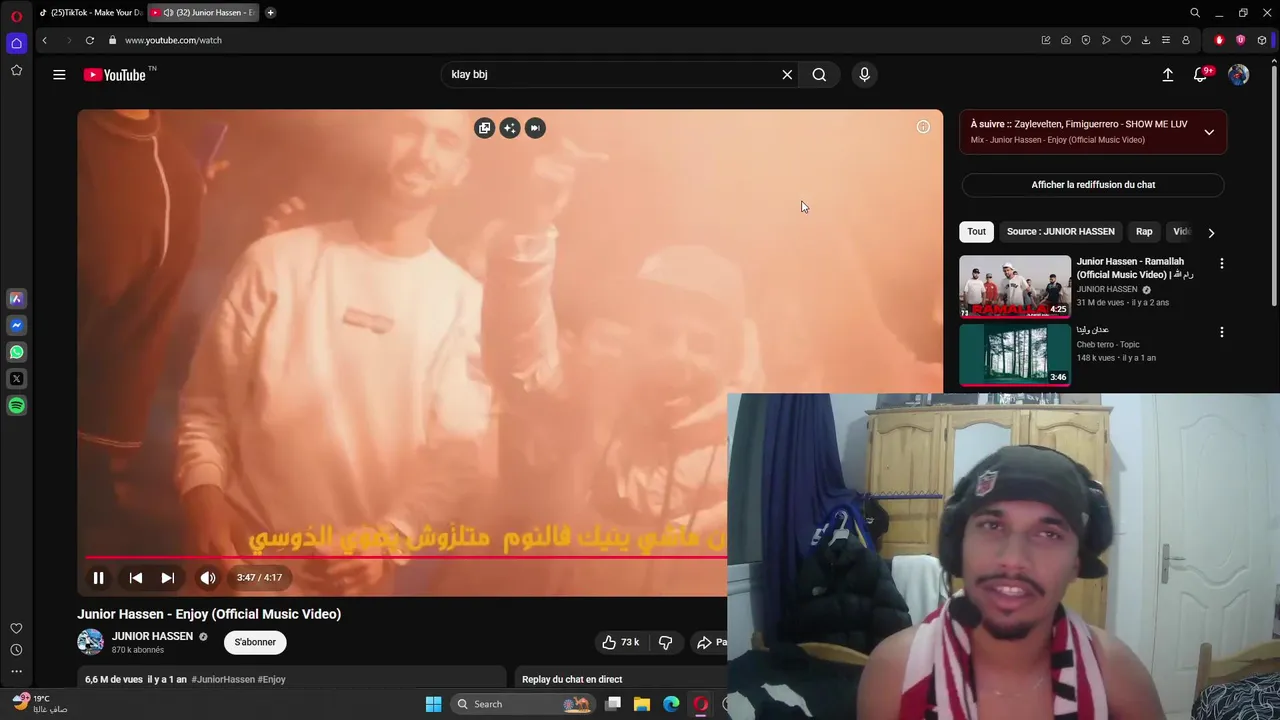Click the Windows taskbar Search box
This screenshot has height=720, width=1280.
pyautogui.click(x=524, y=704)
